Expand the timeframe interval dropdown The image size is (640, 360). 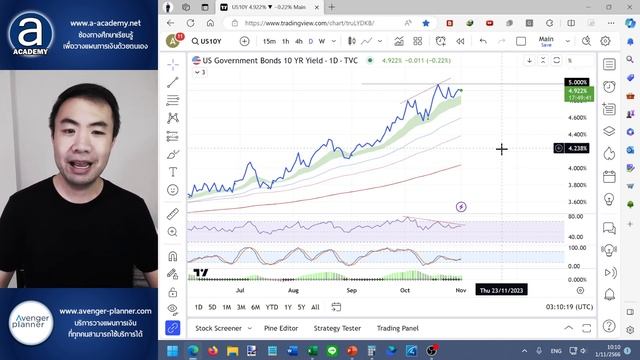334,41
